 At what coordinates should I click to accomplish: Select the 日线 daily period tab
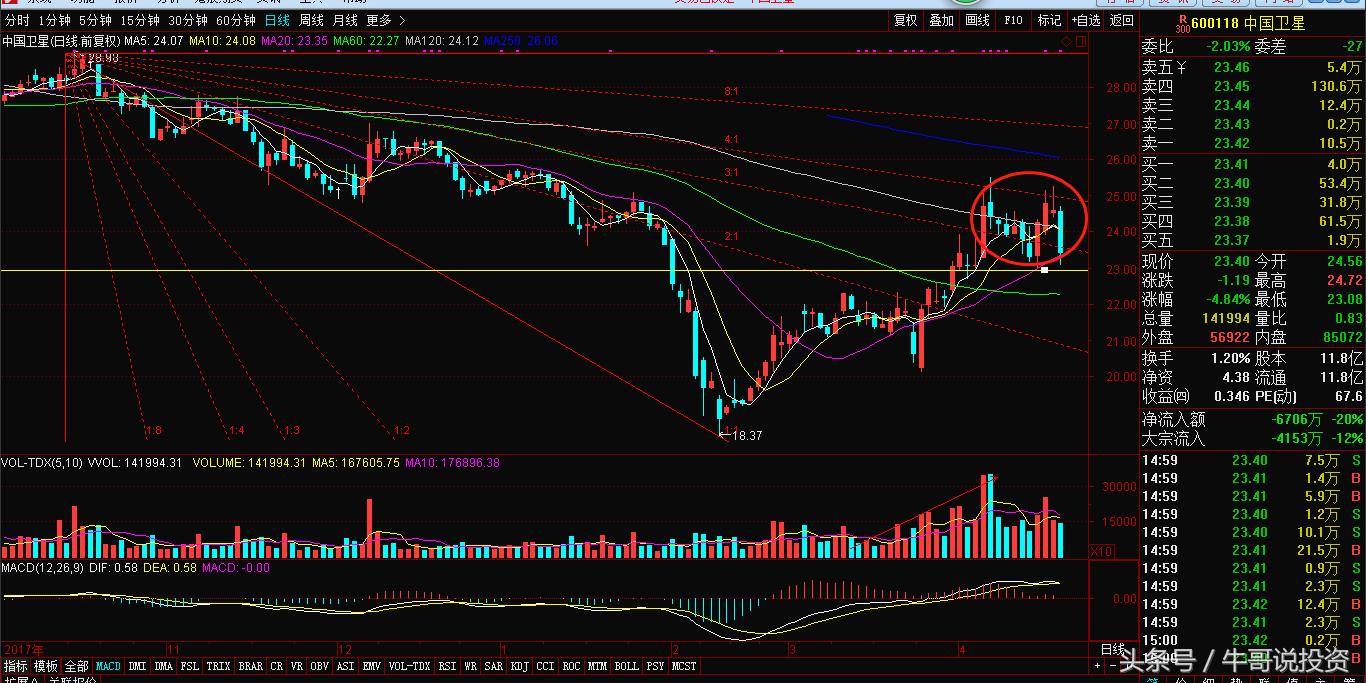278,21
